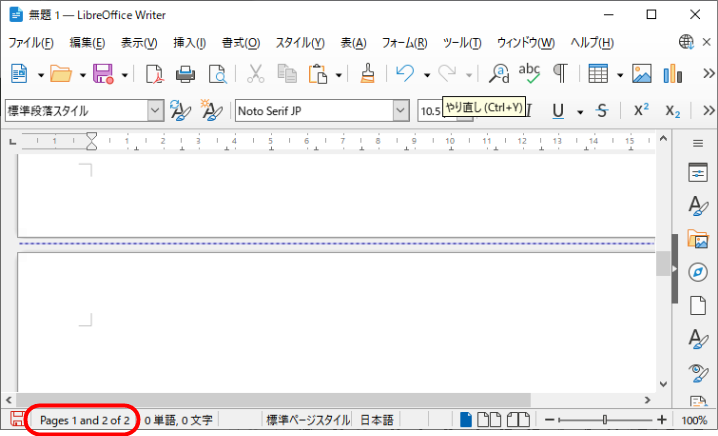Open the 表示 menu
The height and width of the screenshot is (436, 718).
click(x=139, y=43)
